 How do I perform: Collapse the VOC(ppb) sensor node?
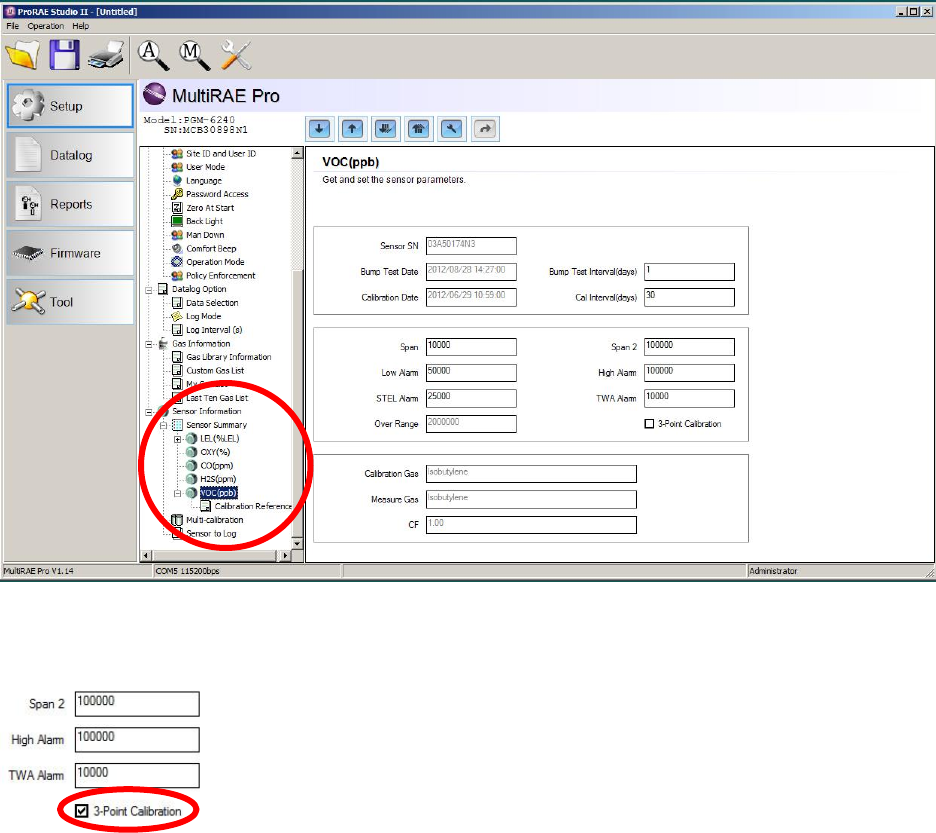tap(177, 494)
